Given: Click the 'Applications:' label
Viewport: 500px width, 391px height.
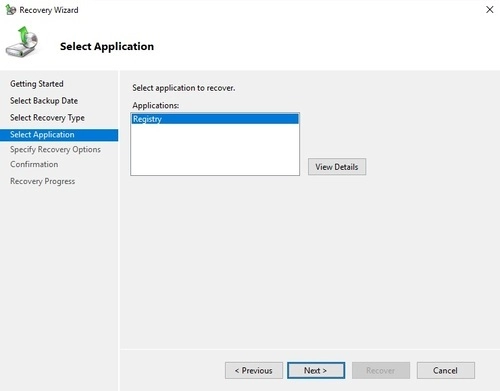Looking at the screenshot, I should [x=156, y=105].
